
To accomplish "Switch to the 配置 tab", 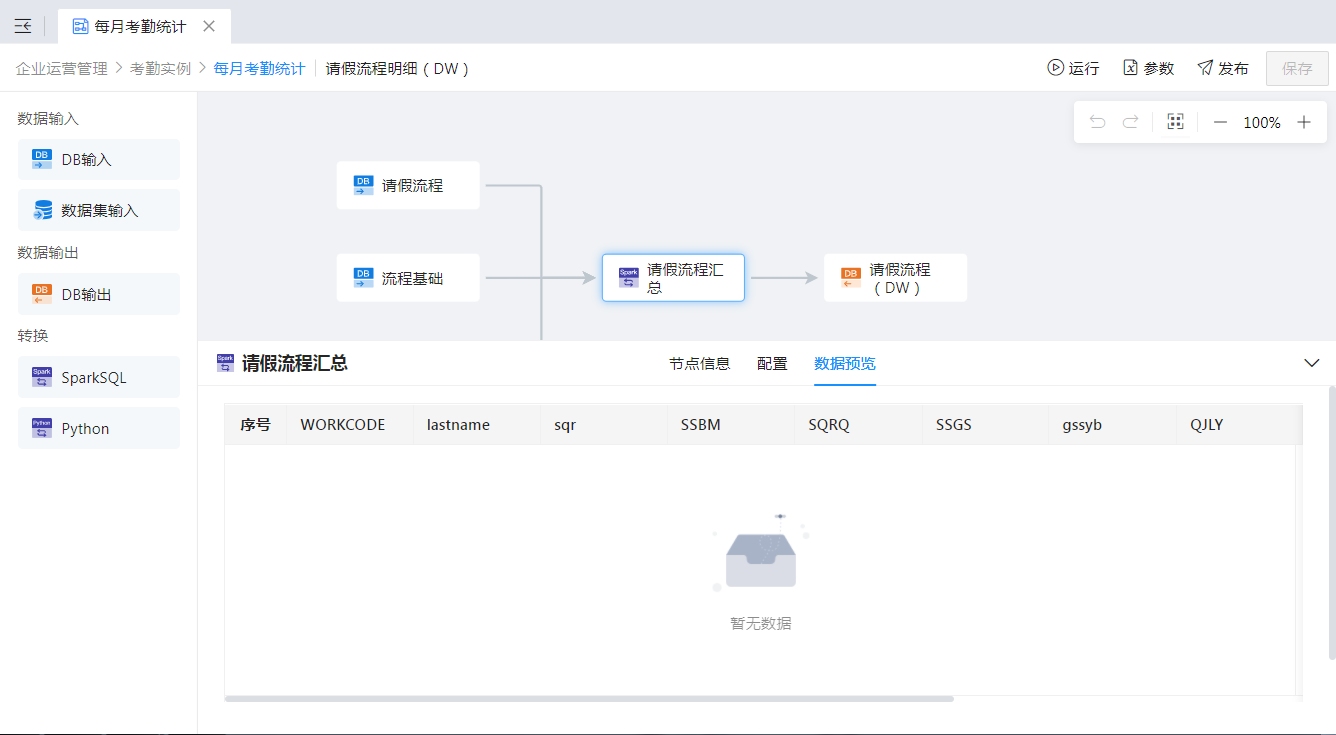I will [x=772, y=364].
